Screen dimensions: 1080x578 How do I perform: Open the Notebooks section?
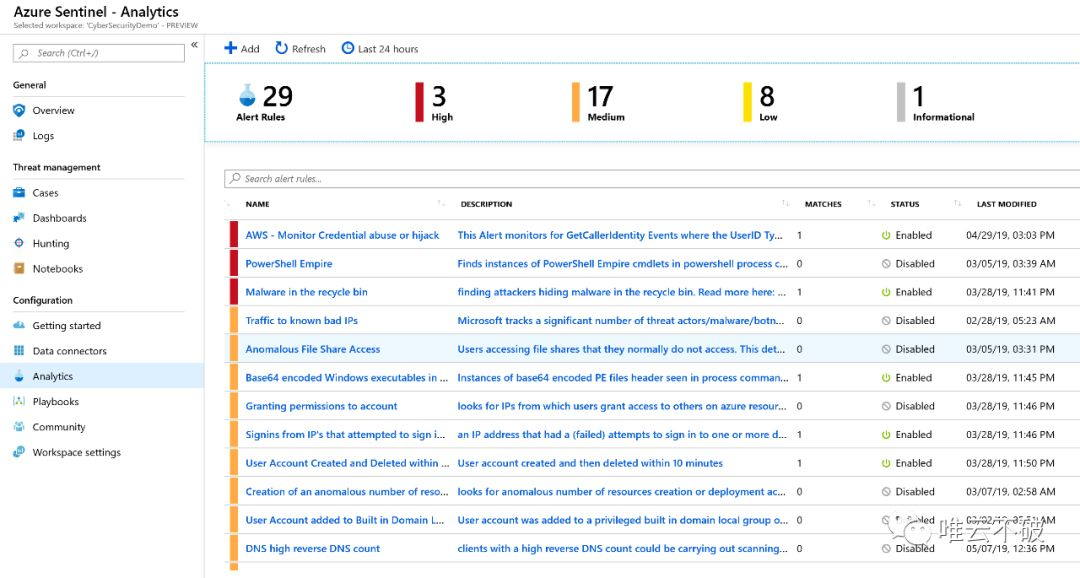click(58, 269)
